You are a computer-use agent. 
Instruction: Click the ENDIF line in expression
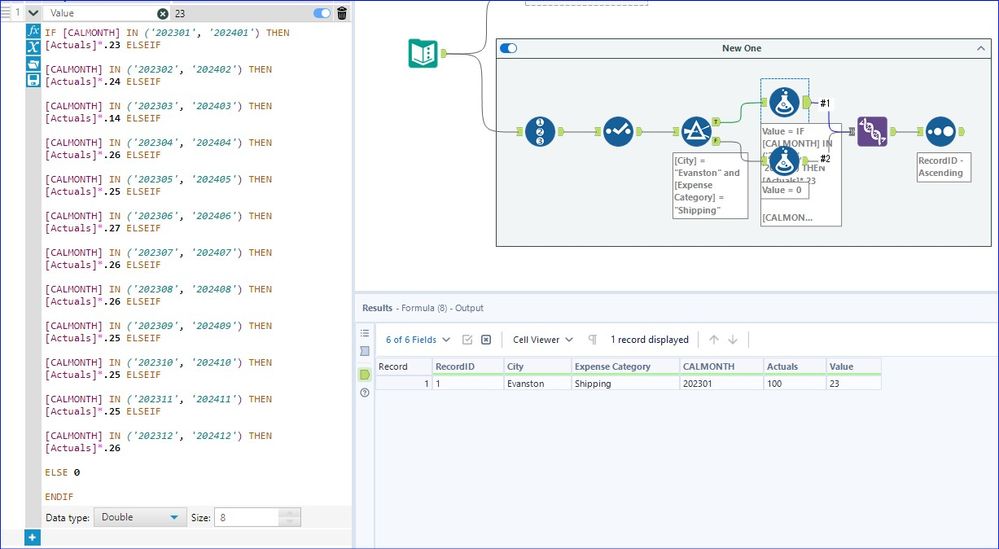[59, 497]
